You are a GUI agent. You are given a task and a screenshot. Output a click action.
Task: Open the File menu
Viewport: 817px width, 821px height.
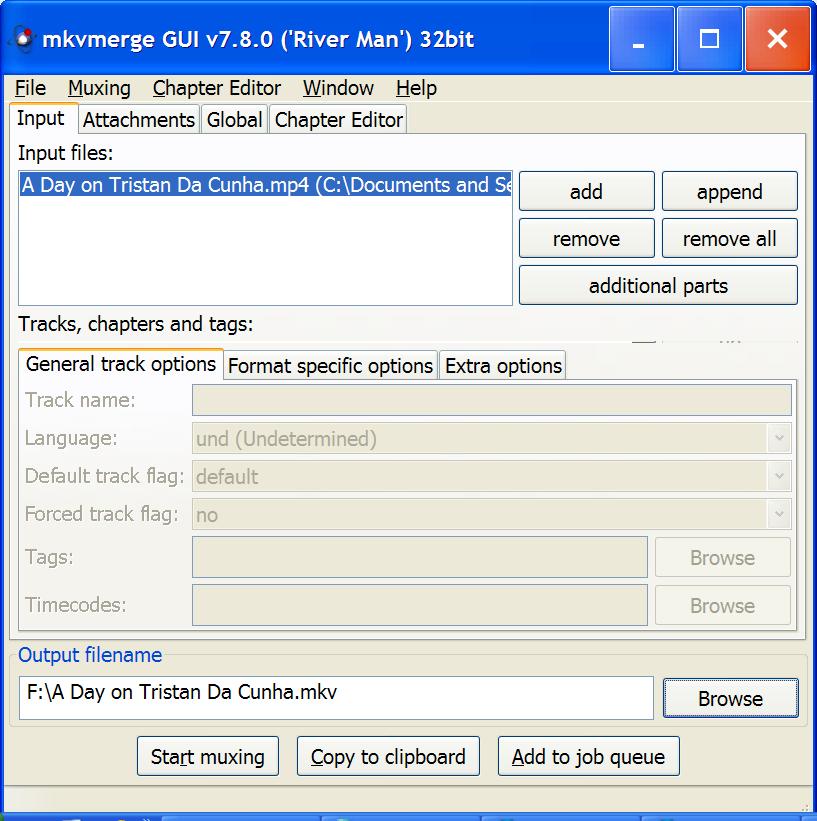point(30,88)
